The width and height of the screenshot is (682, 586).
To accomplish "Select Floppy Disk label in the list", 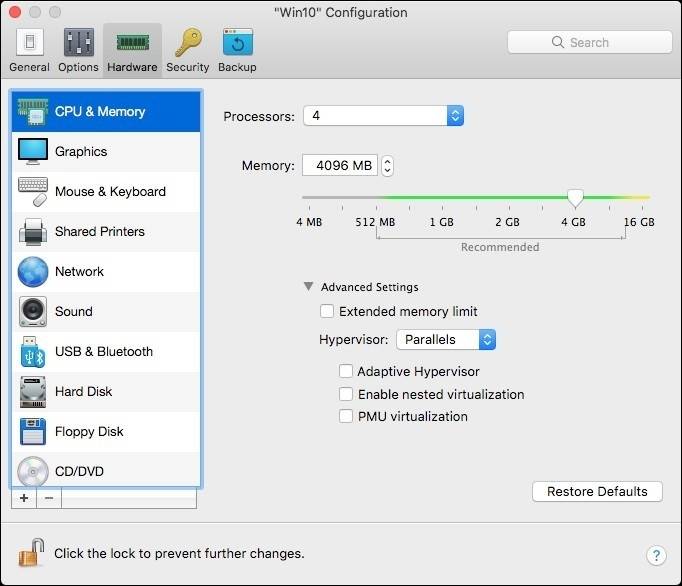I will click(x=89, y=432).
